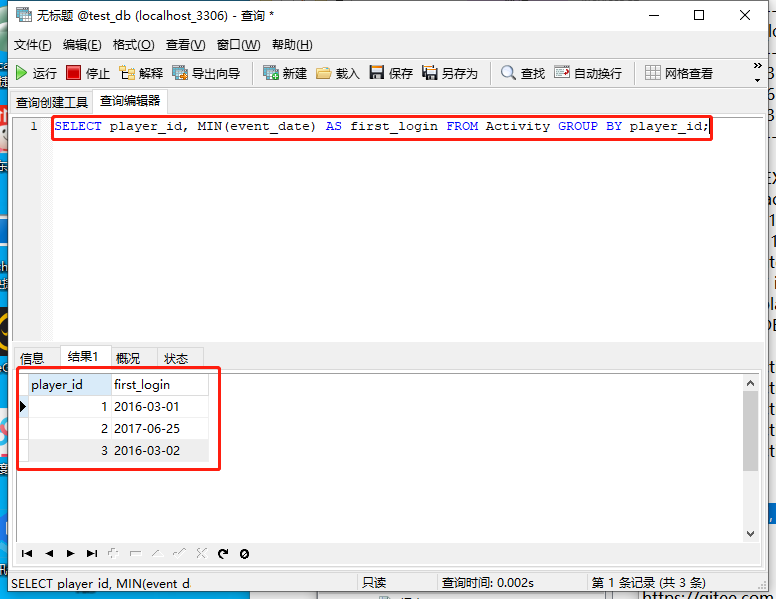776x599 pixels.
Task: Maximize the query window
Action: (x=699, y=15)
